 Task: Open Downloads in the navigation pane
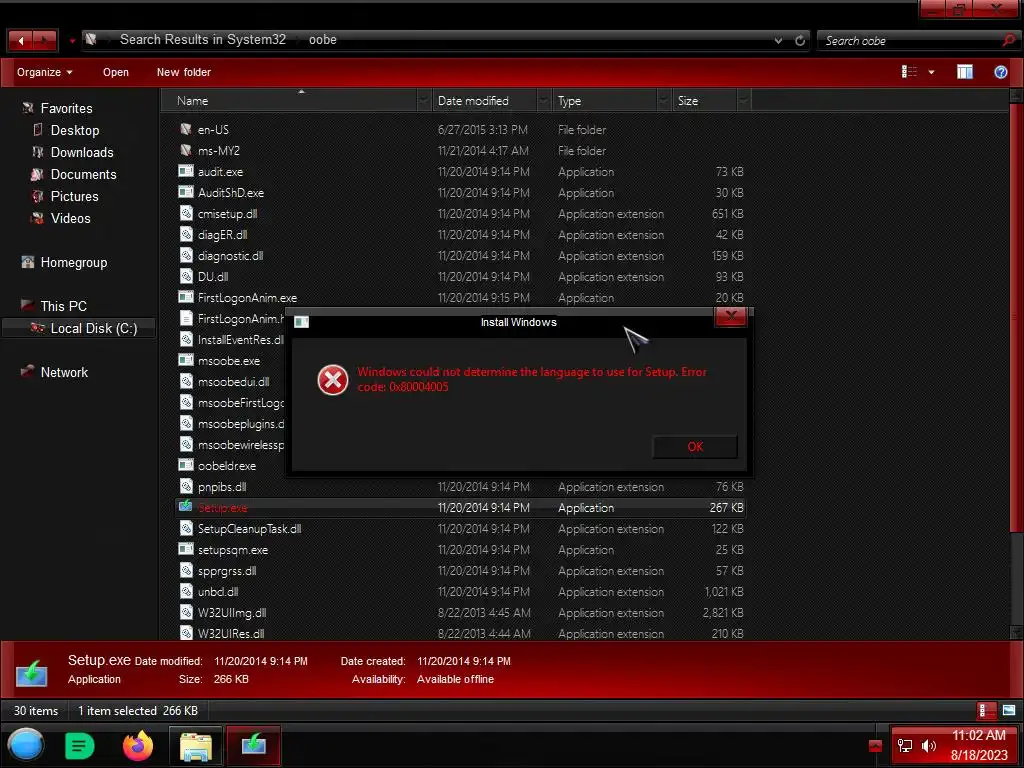[82, 152]
